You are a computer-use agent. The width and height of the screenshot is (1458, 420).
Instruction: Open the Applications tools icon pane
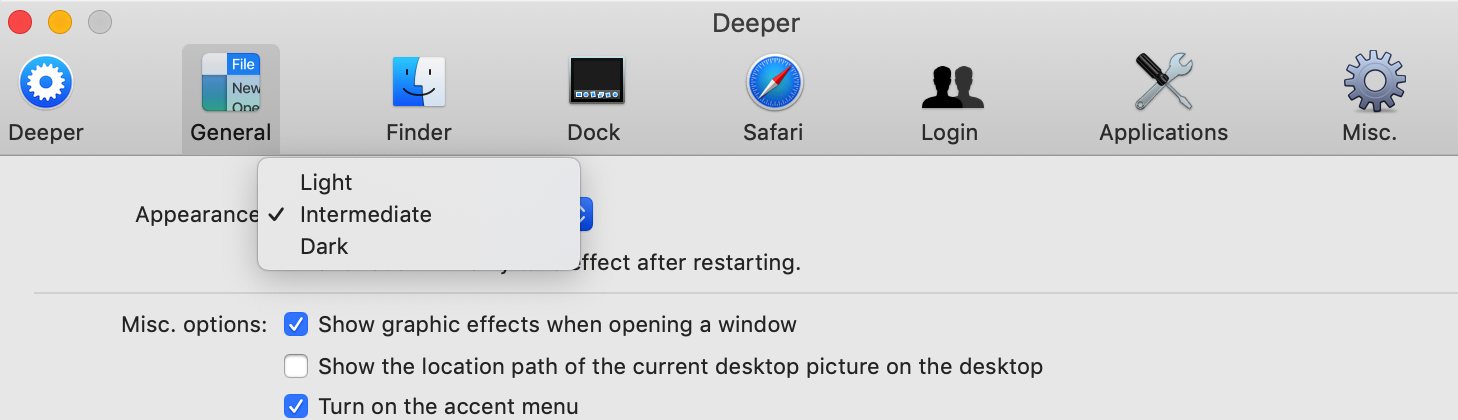(1163, 82)
